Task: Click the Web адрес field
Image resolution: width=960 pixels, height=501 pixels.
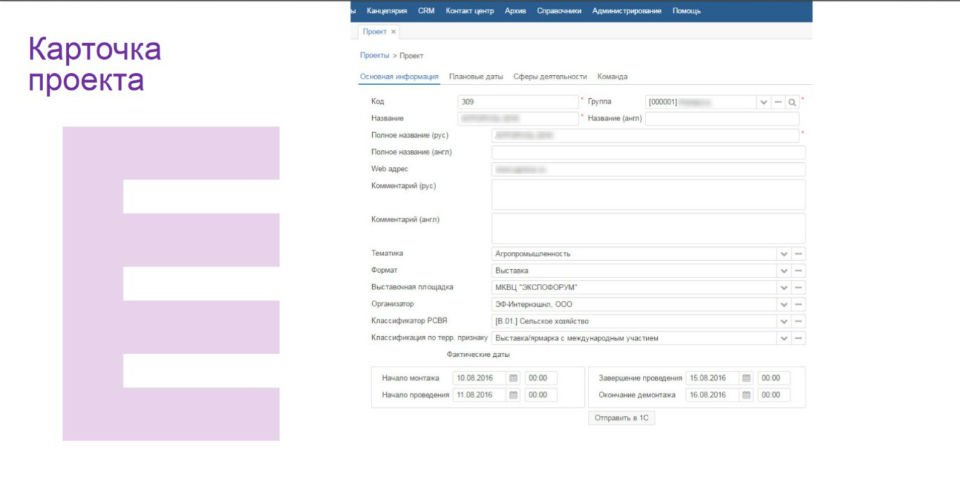Action: pos(648,169)
